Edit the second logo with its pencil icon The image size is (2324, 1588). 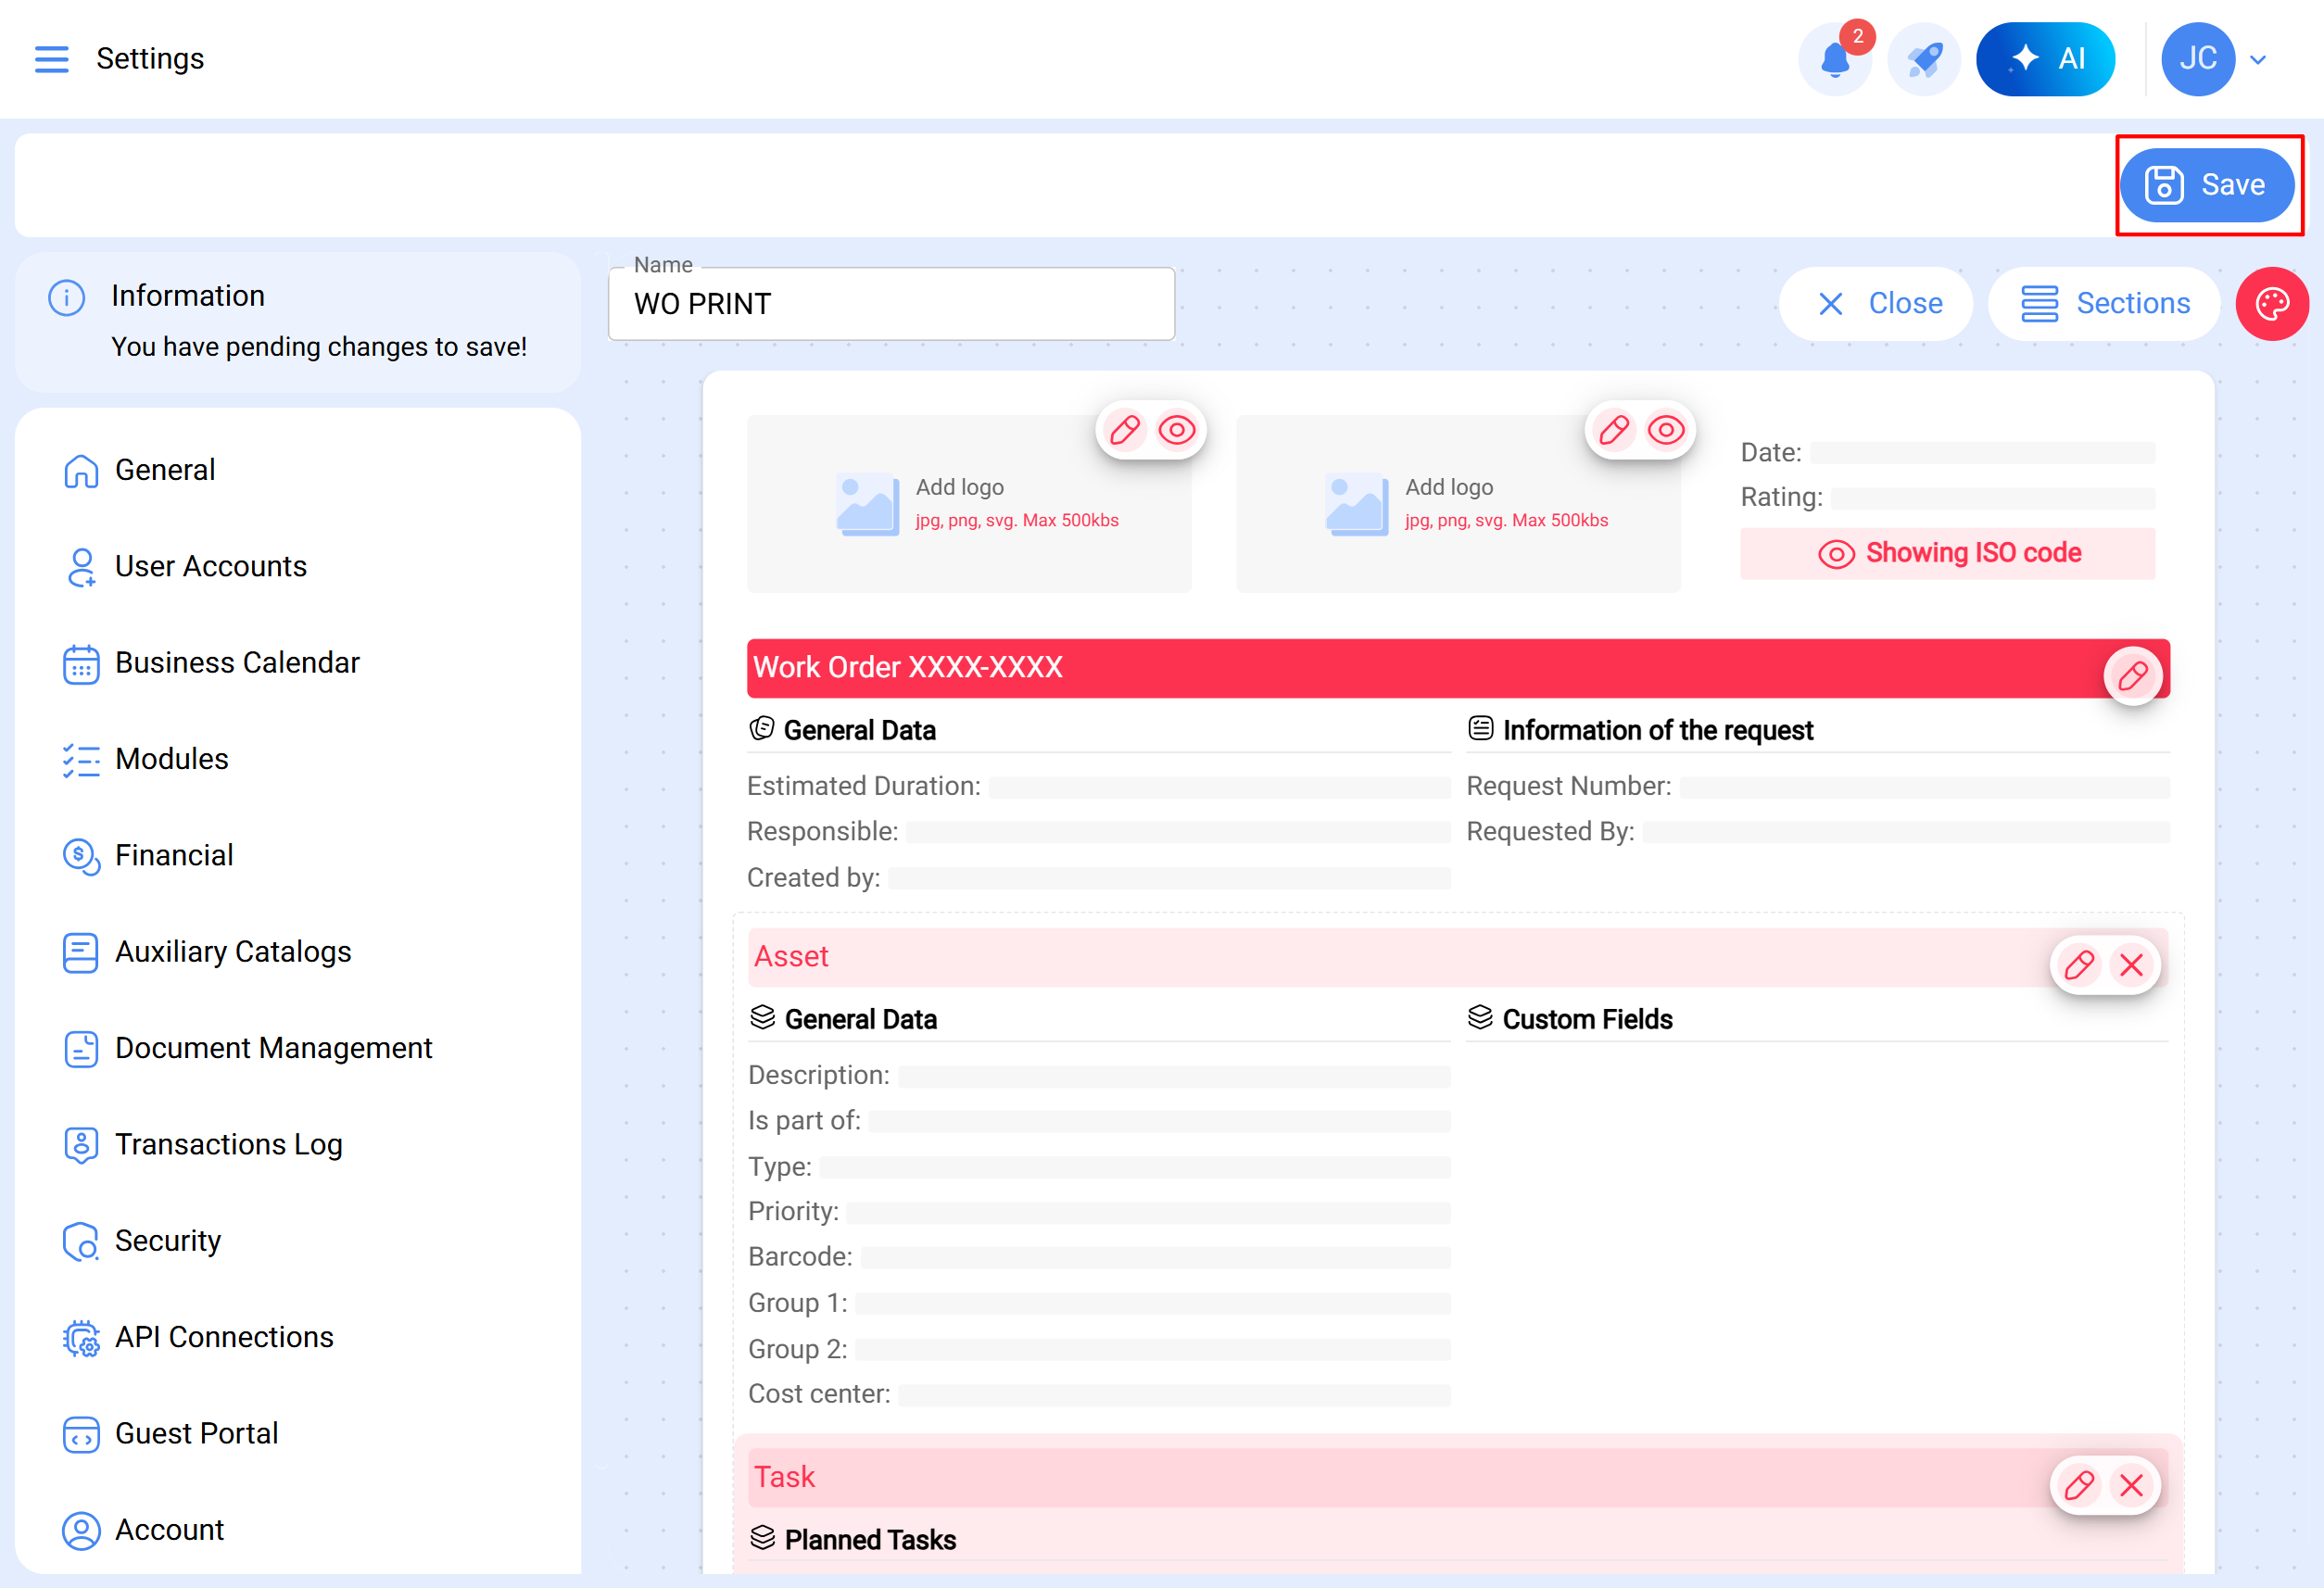[x=1613, y=430]
